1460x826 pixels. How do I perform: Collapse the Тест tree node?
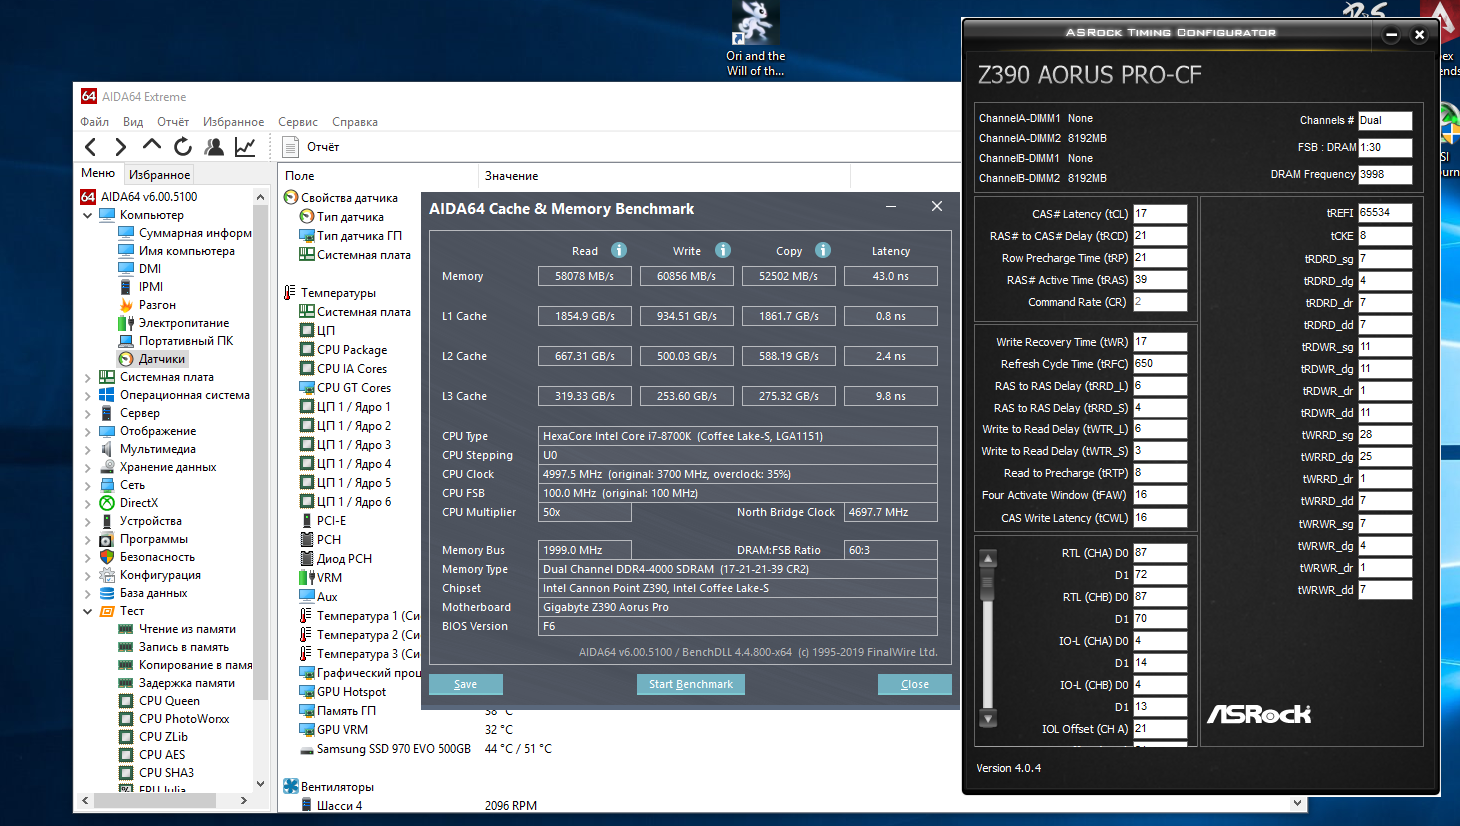[88, 611]
